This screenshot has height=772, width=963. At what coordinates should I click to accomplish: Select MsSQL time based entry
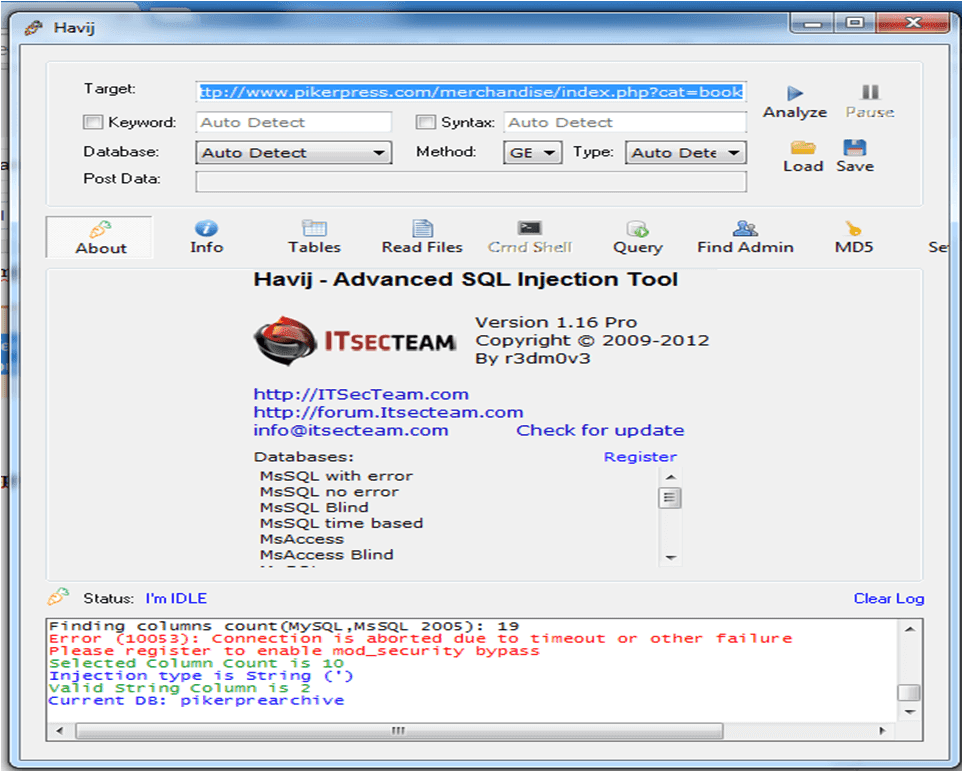341,523
